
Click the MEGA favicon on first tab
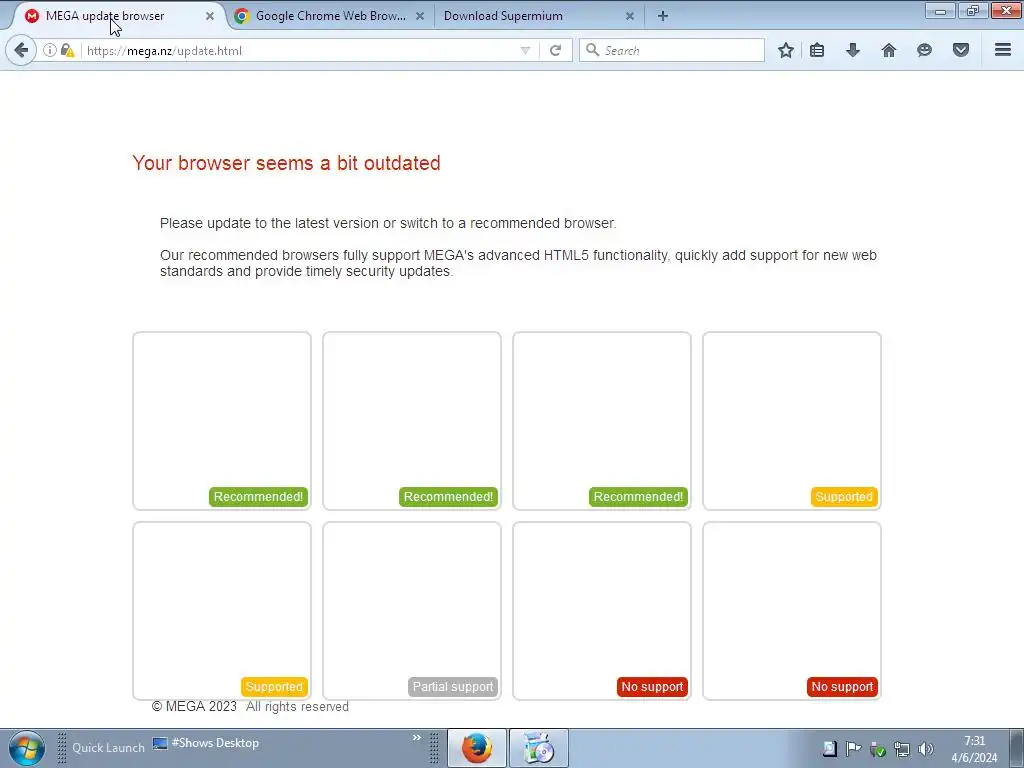click(x=31, y=16)
